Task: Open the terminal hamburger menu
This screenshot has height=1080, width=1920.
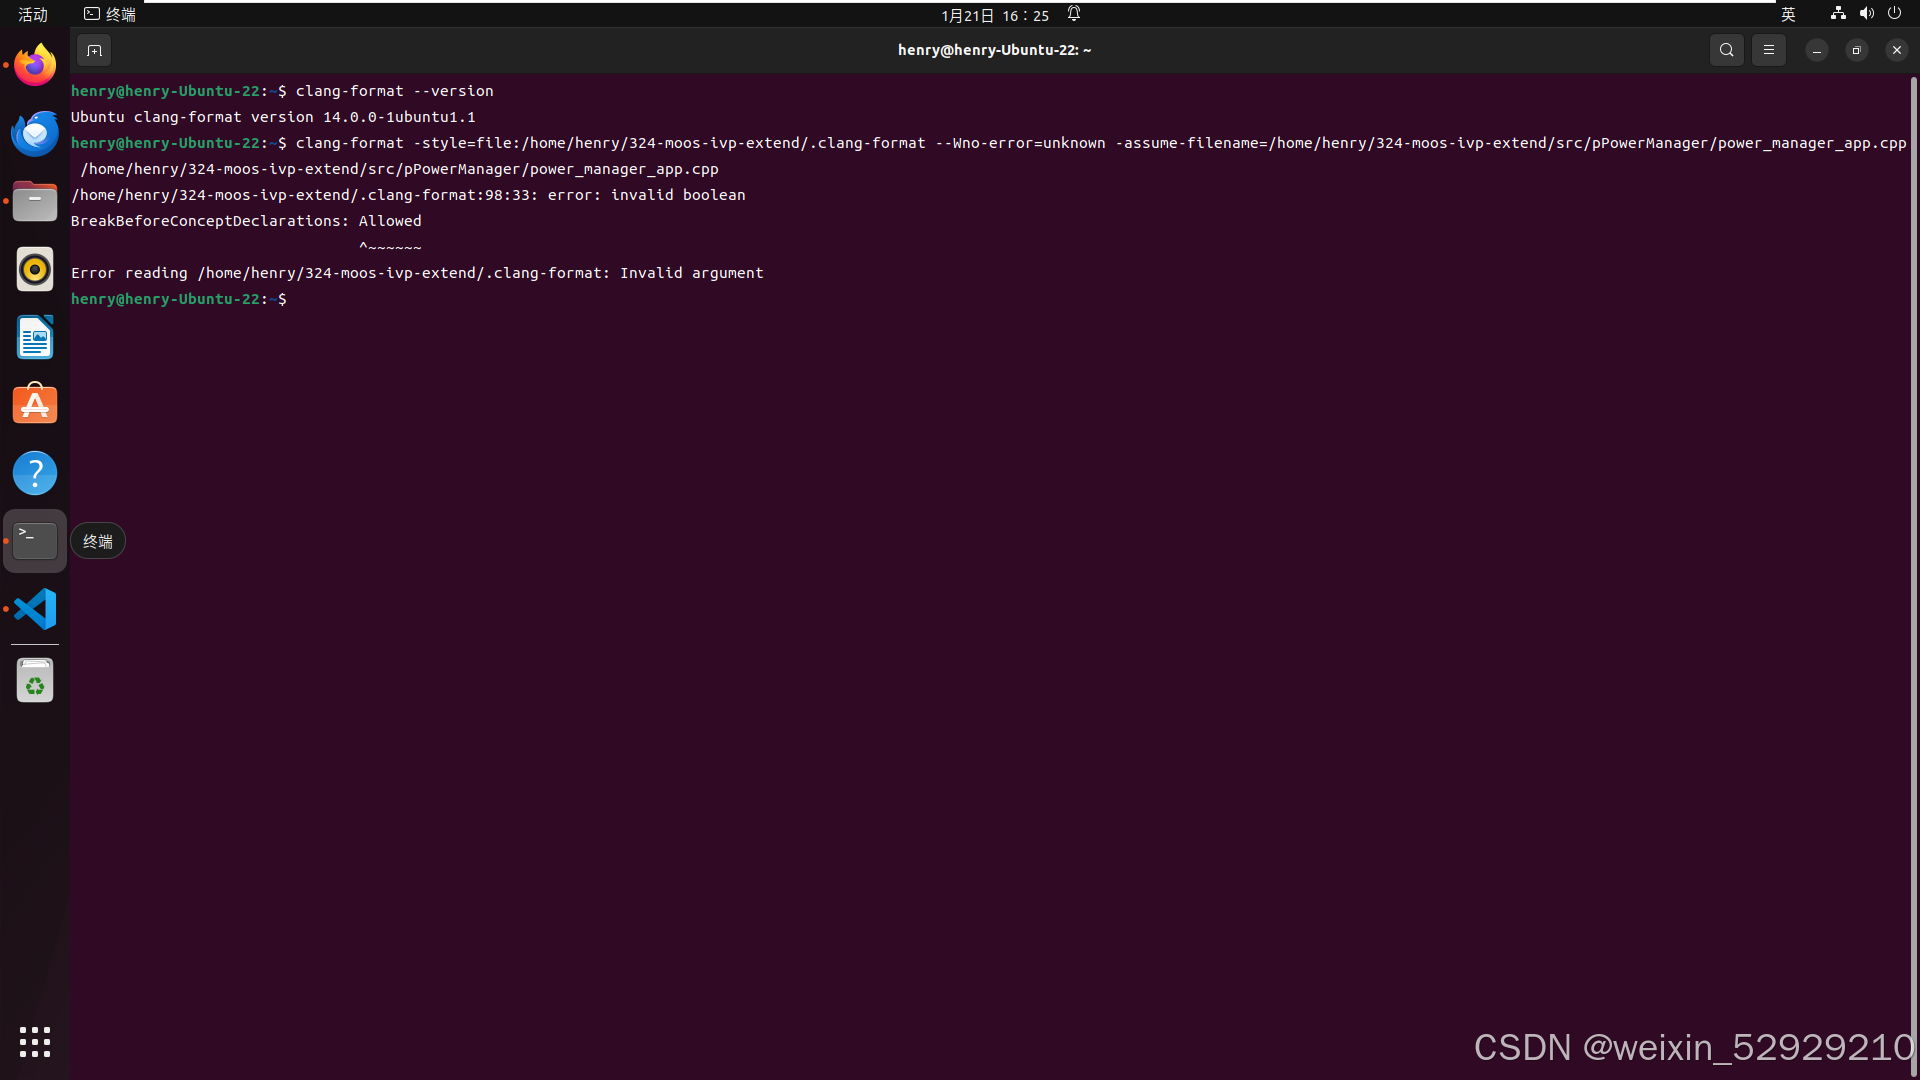Action: click(1768, 49)
